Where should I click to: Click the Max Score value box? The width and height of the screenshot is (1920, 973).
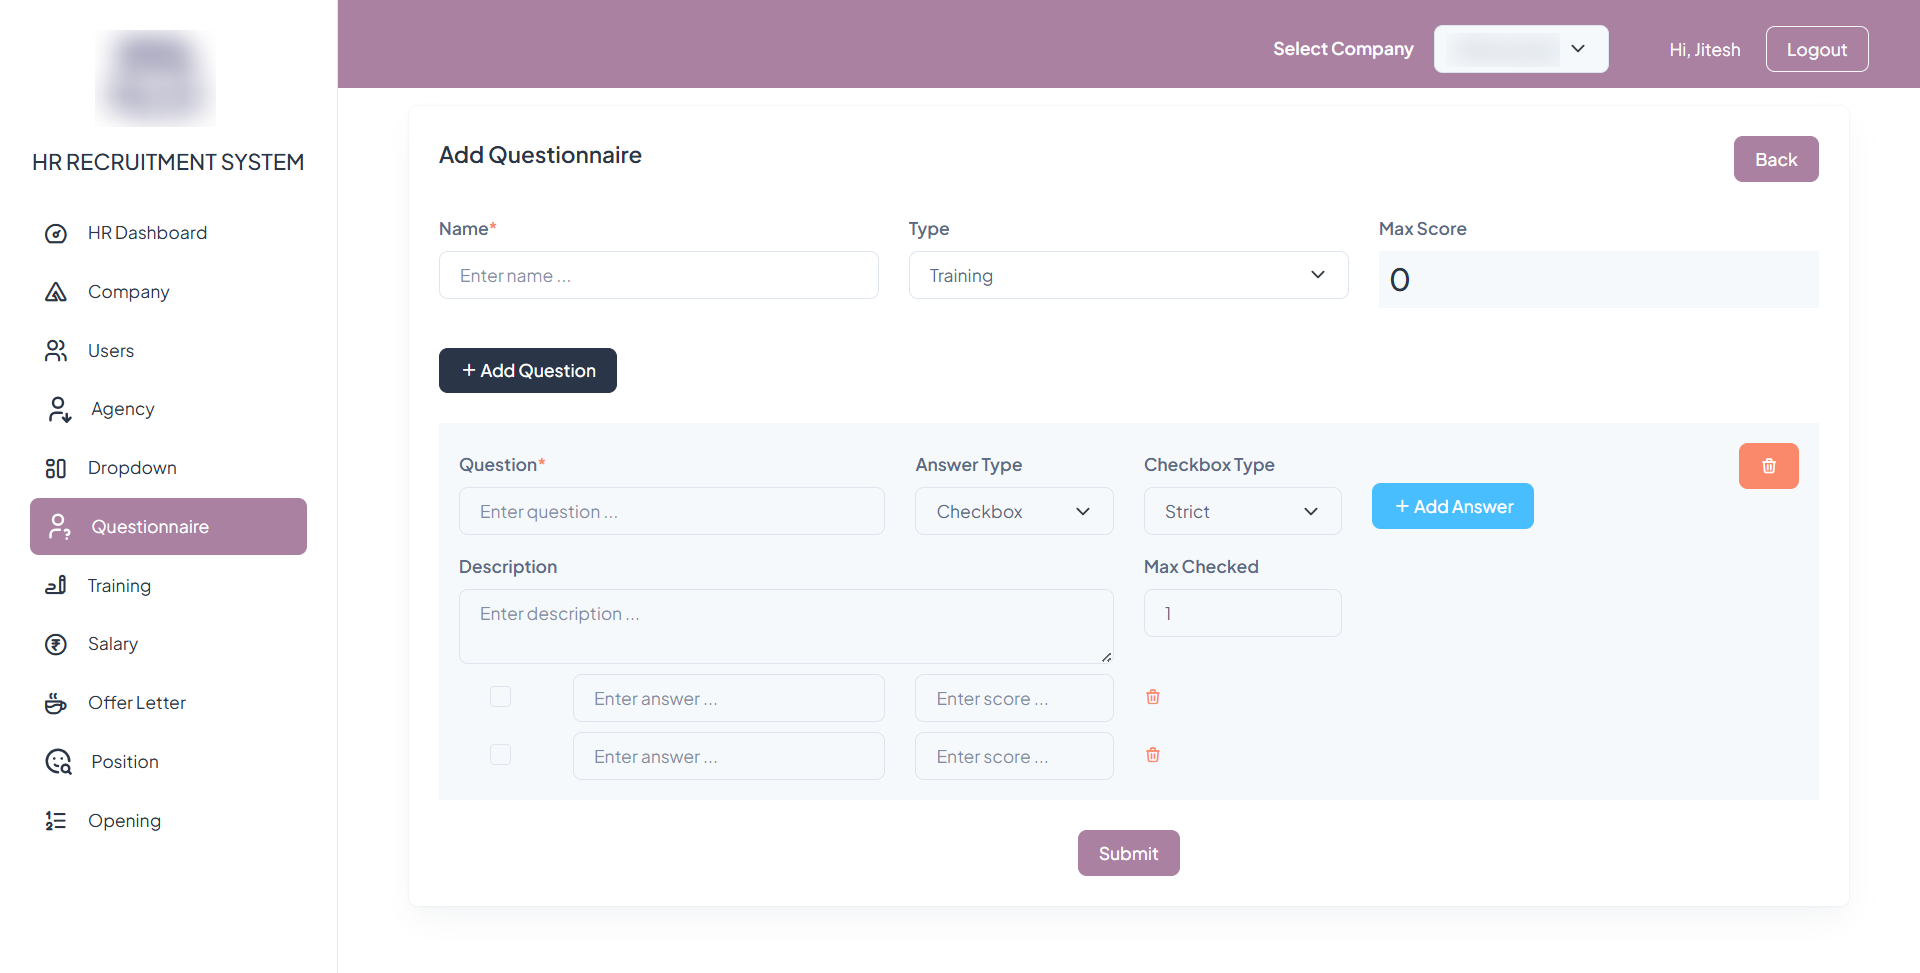click(1598, 279)
